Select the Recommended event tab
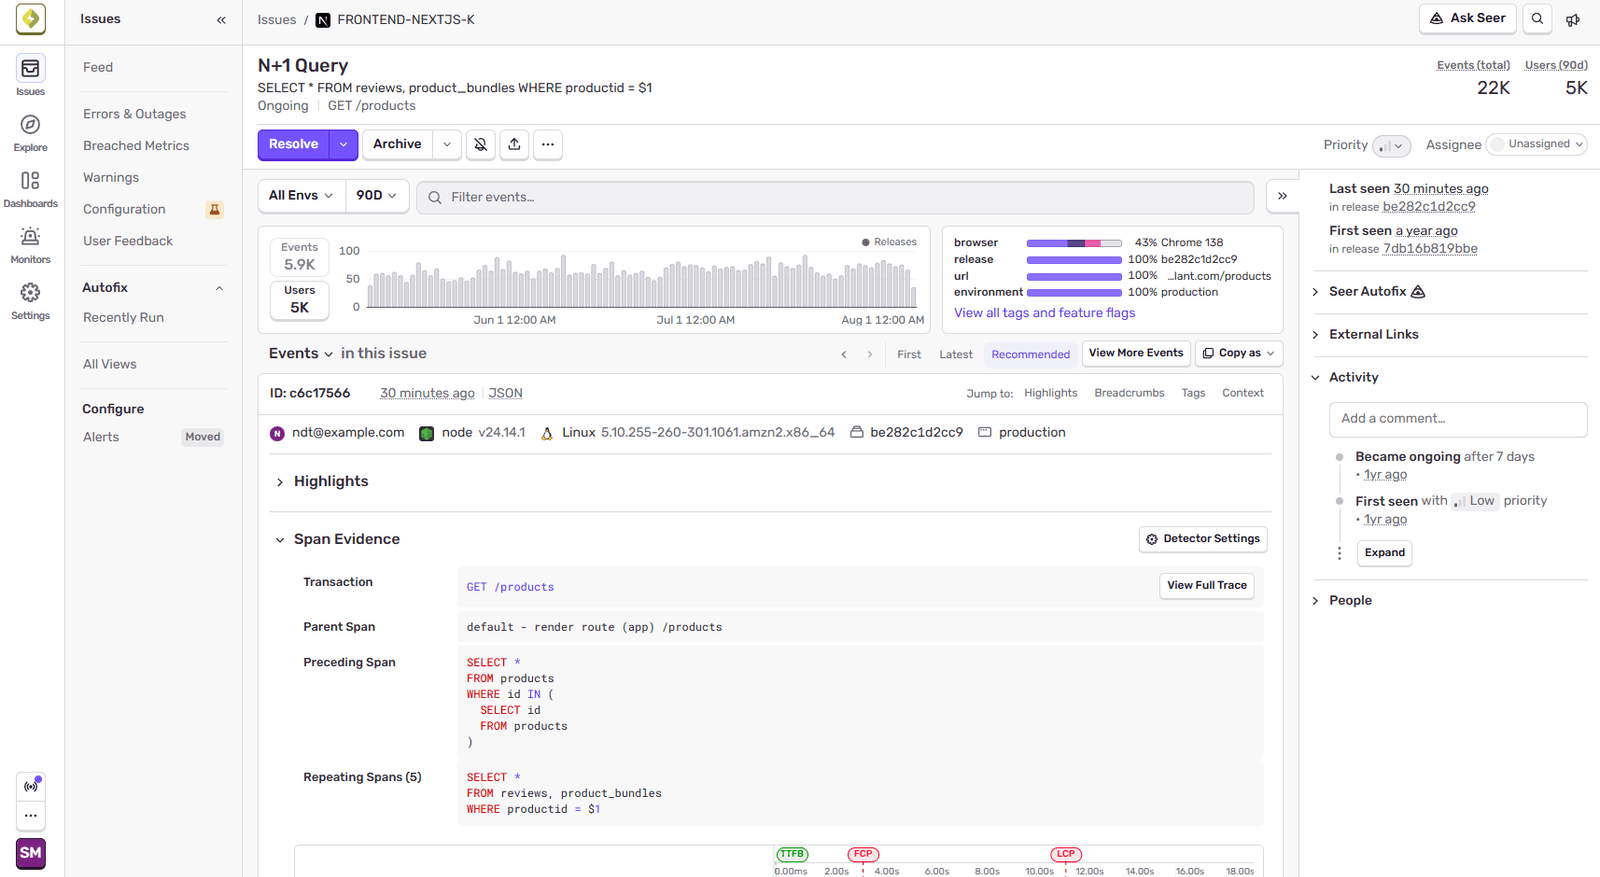 [1031, 354]
